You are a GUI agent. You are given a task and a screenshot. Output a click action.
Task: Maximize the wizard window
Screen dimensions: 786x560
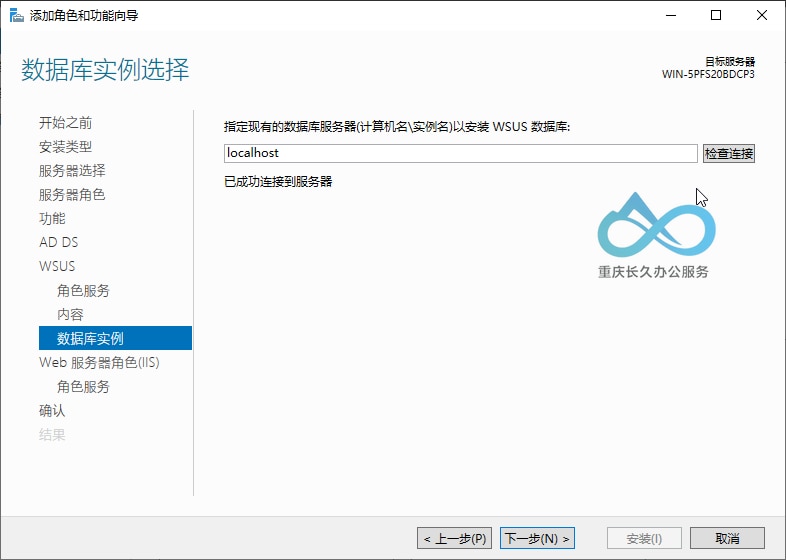pos(716,15)
